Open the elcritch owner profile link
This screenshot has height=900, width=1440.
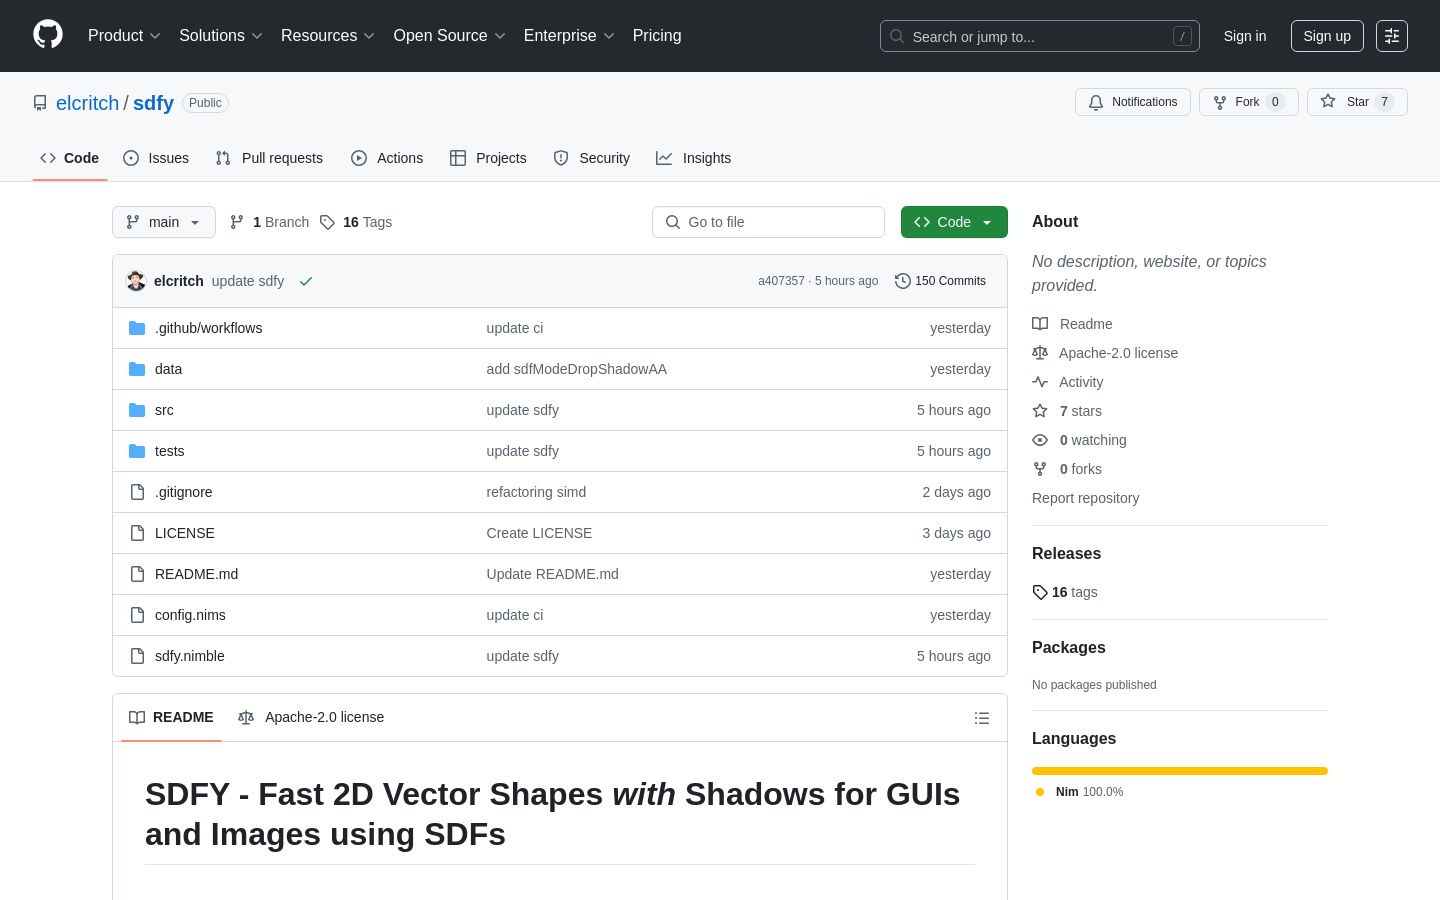[87, 103]
